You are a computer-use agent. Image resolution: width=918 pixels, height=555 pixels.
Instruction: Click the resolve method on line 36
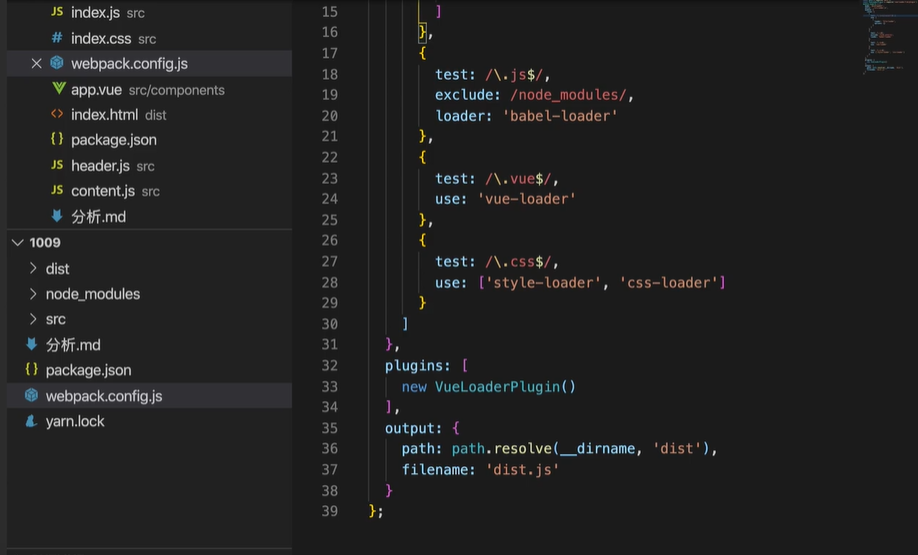523,449
